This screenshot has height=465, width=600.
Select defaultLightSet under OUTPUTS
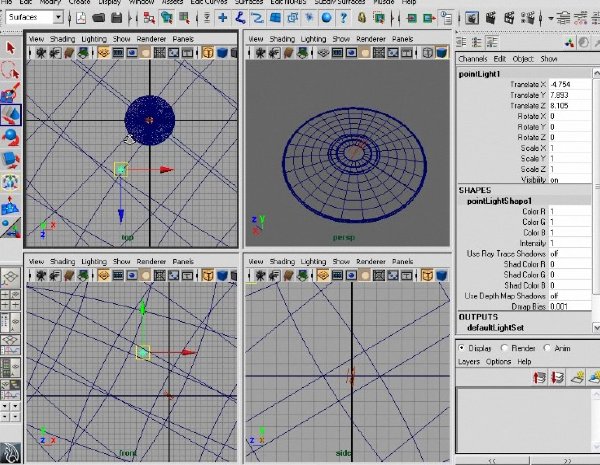pos(496,328)
